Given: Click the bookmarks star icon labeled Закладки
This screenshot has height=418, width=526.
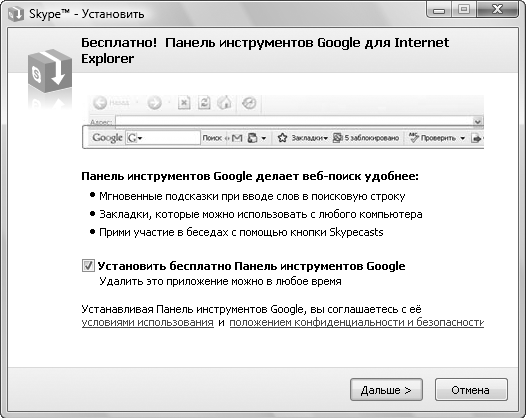Looking at the screenshot, I should (x=282, y=138).
